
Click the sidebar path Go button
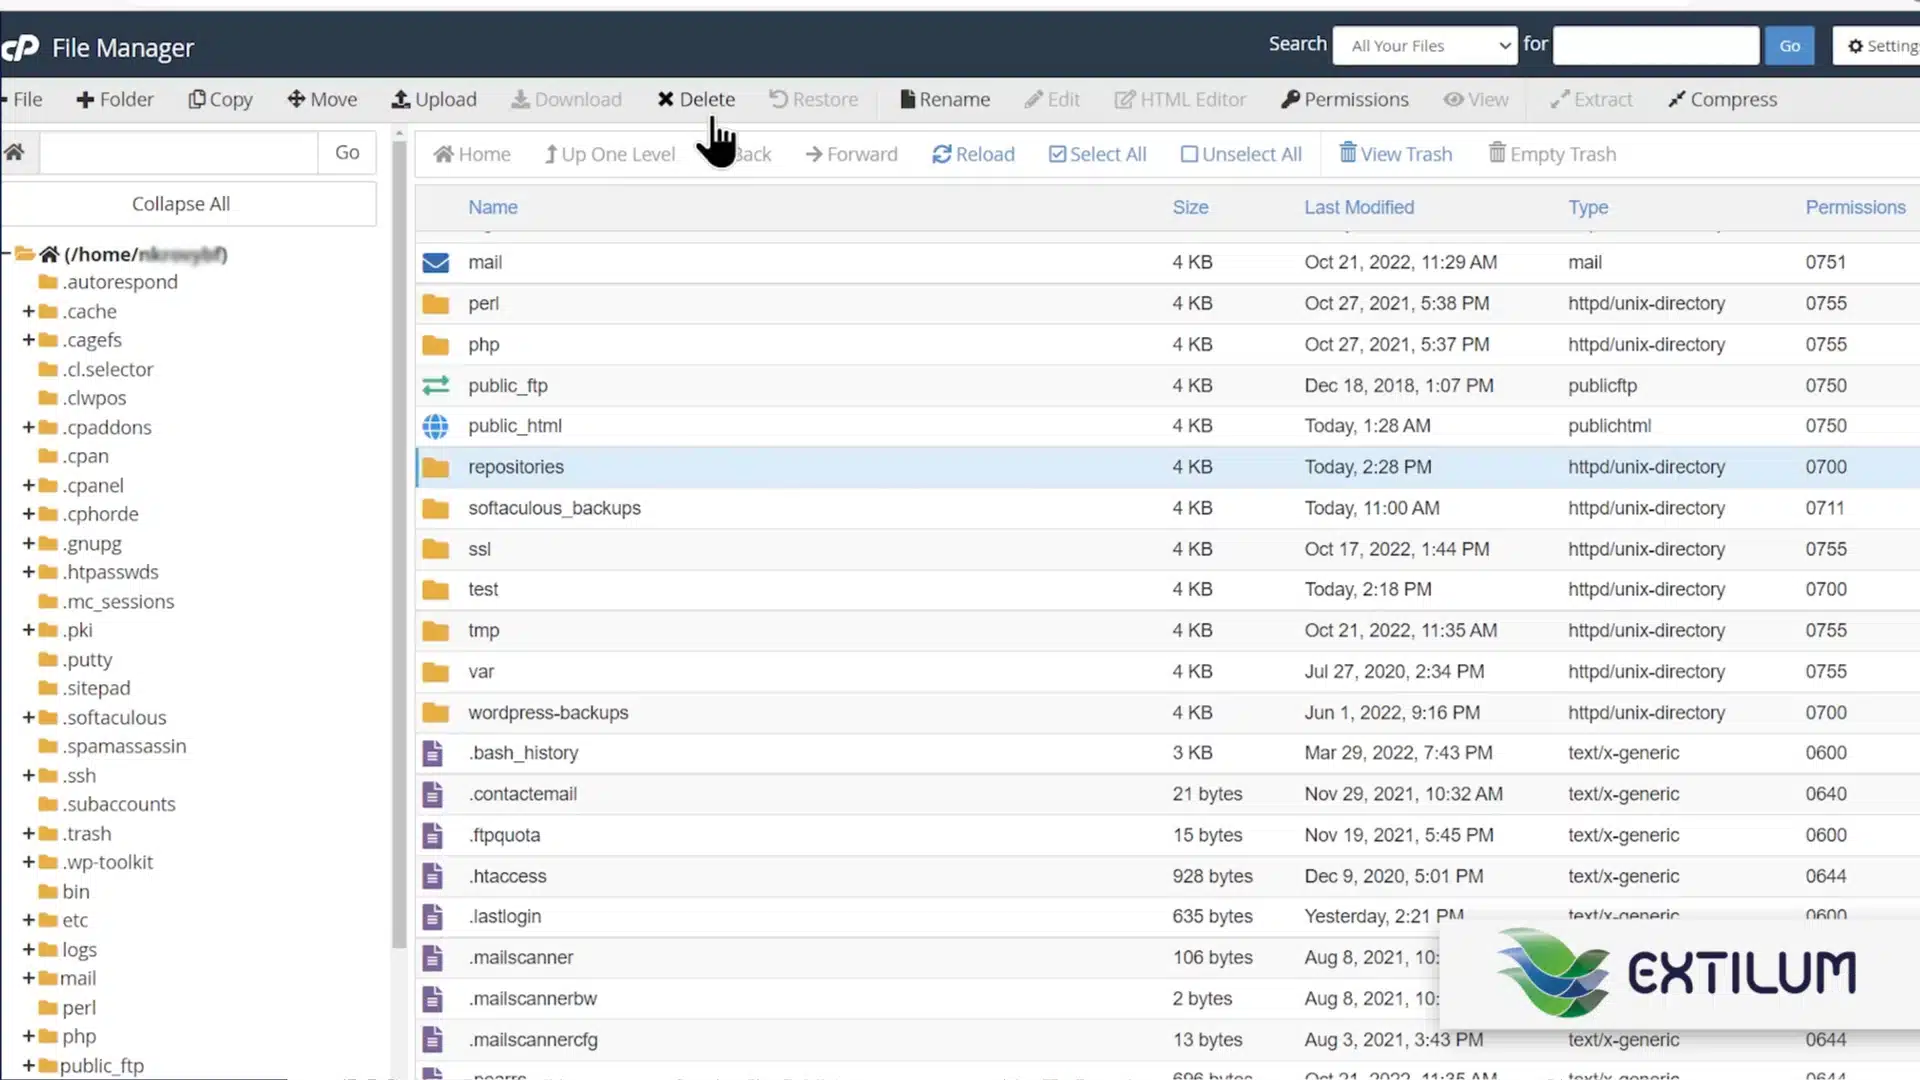point(347,152)
